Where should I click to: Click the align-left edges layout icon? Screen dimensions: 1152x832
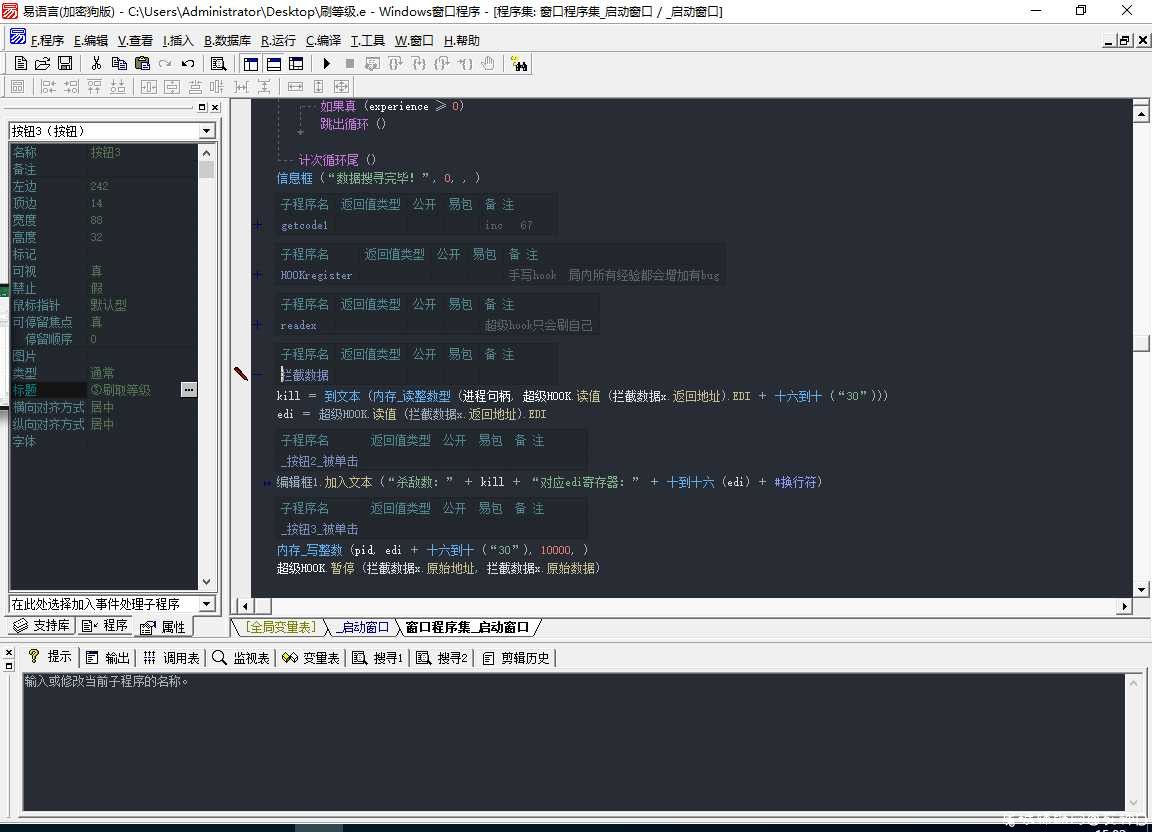(48, 87)
